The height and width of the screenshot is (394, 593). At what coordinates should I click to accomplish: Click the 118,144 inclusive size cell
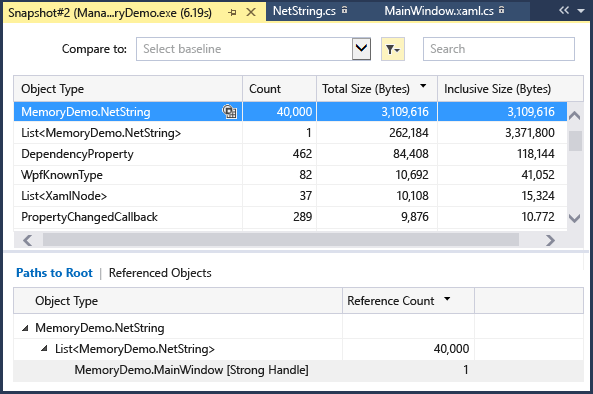(x=502, y=154)
